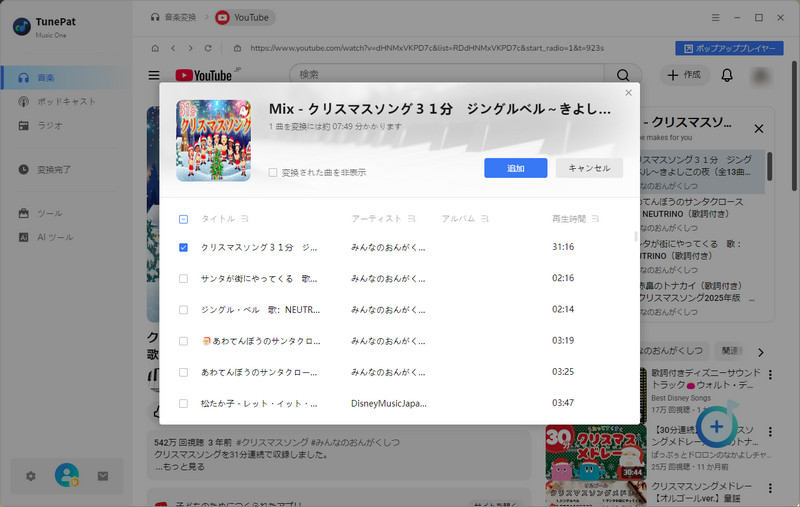Click the YouTube 作成 create button

coord(684,75)
